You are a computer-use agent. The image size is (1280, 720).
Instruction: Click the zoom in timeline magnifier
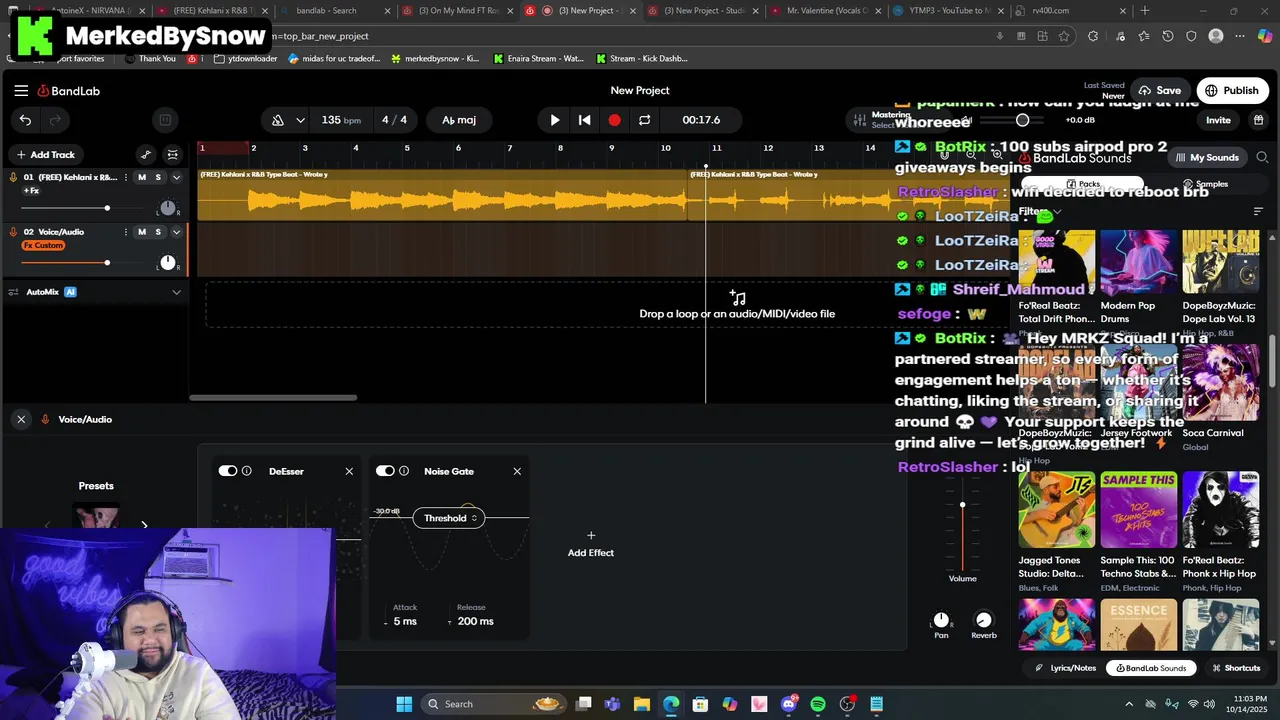pyautogui.click(x=997, y=155)
